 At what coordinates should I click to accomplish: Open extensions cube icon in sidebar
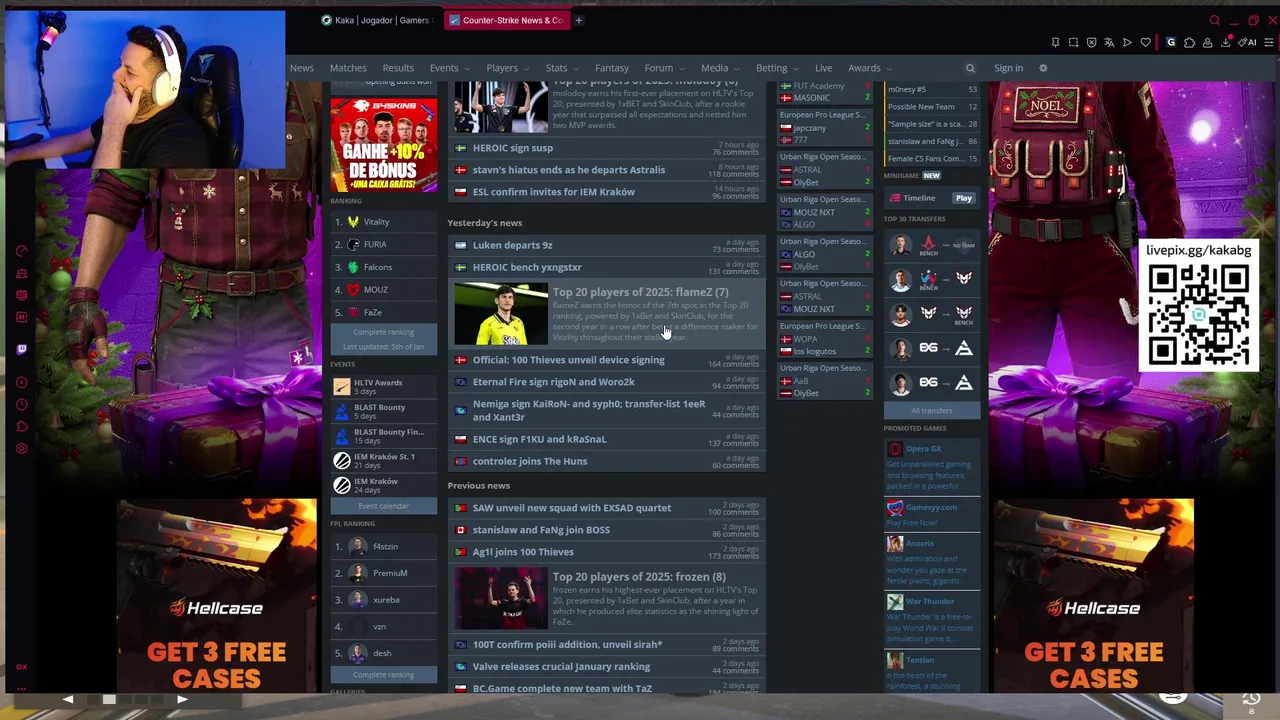[x=22, y=426]
